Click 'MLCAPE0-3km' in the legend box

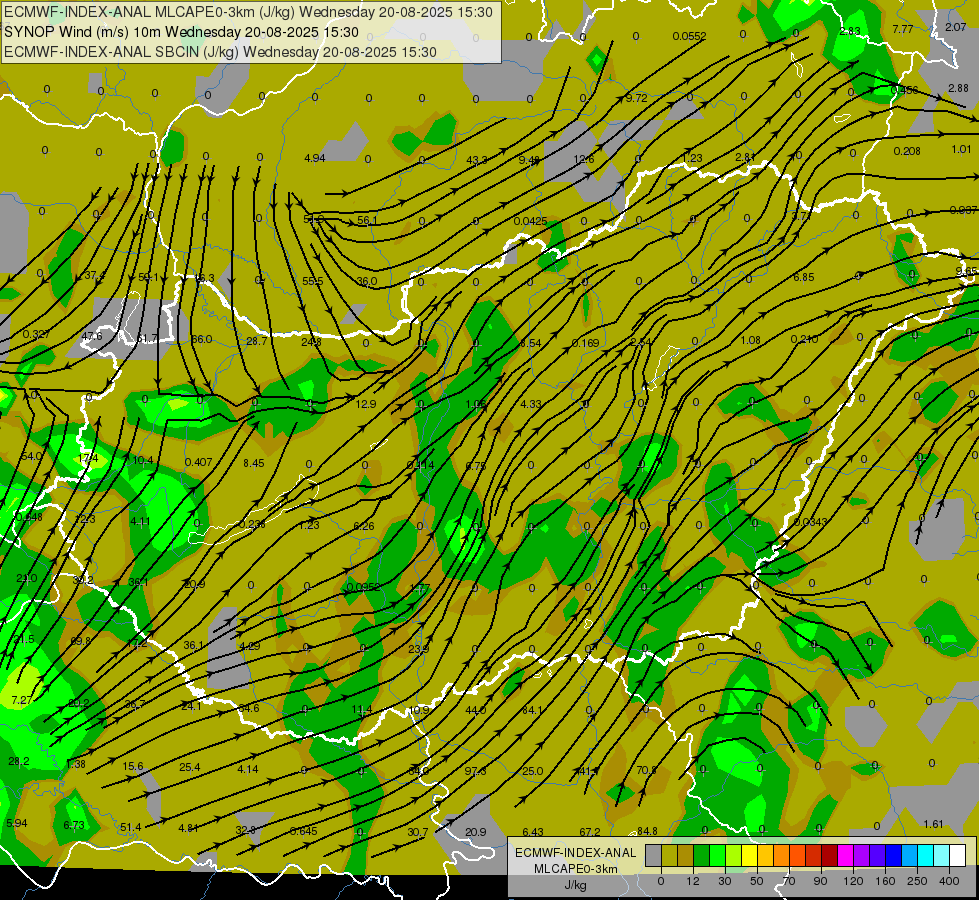(x=575, y=869)
